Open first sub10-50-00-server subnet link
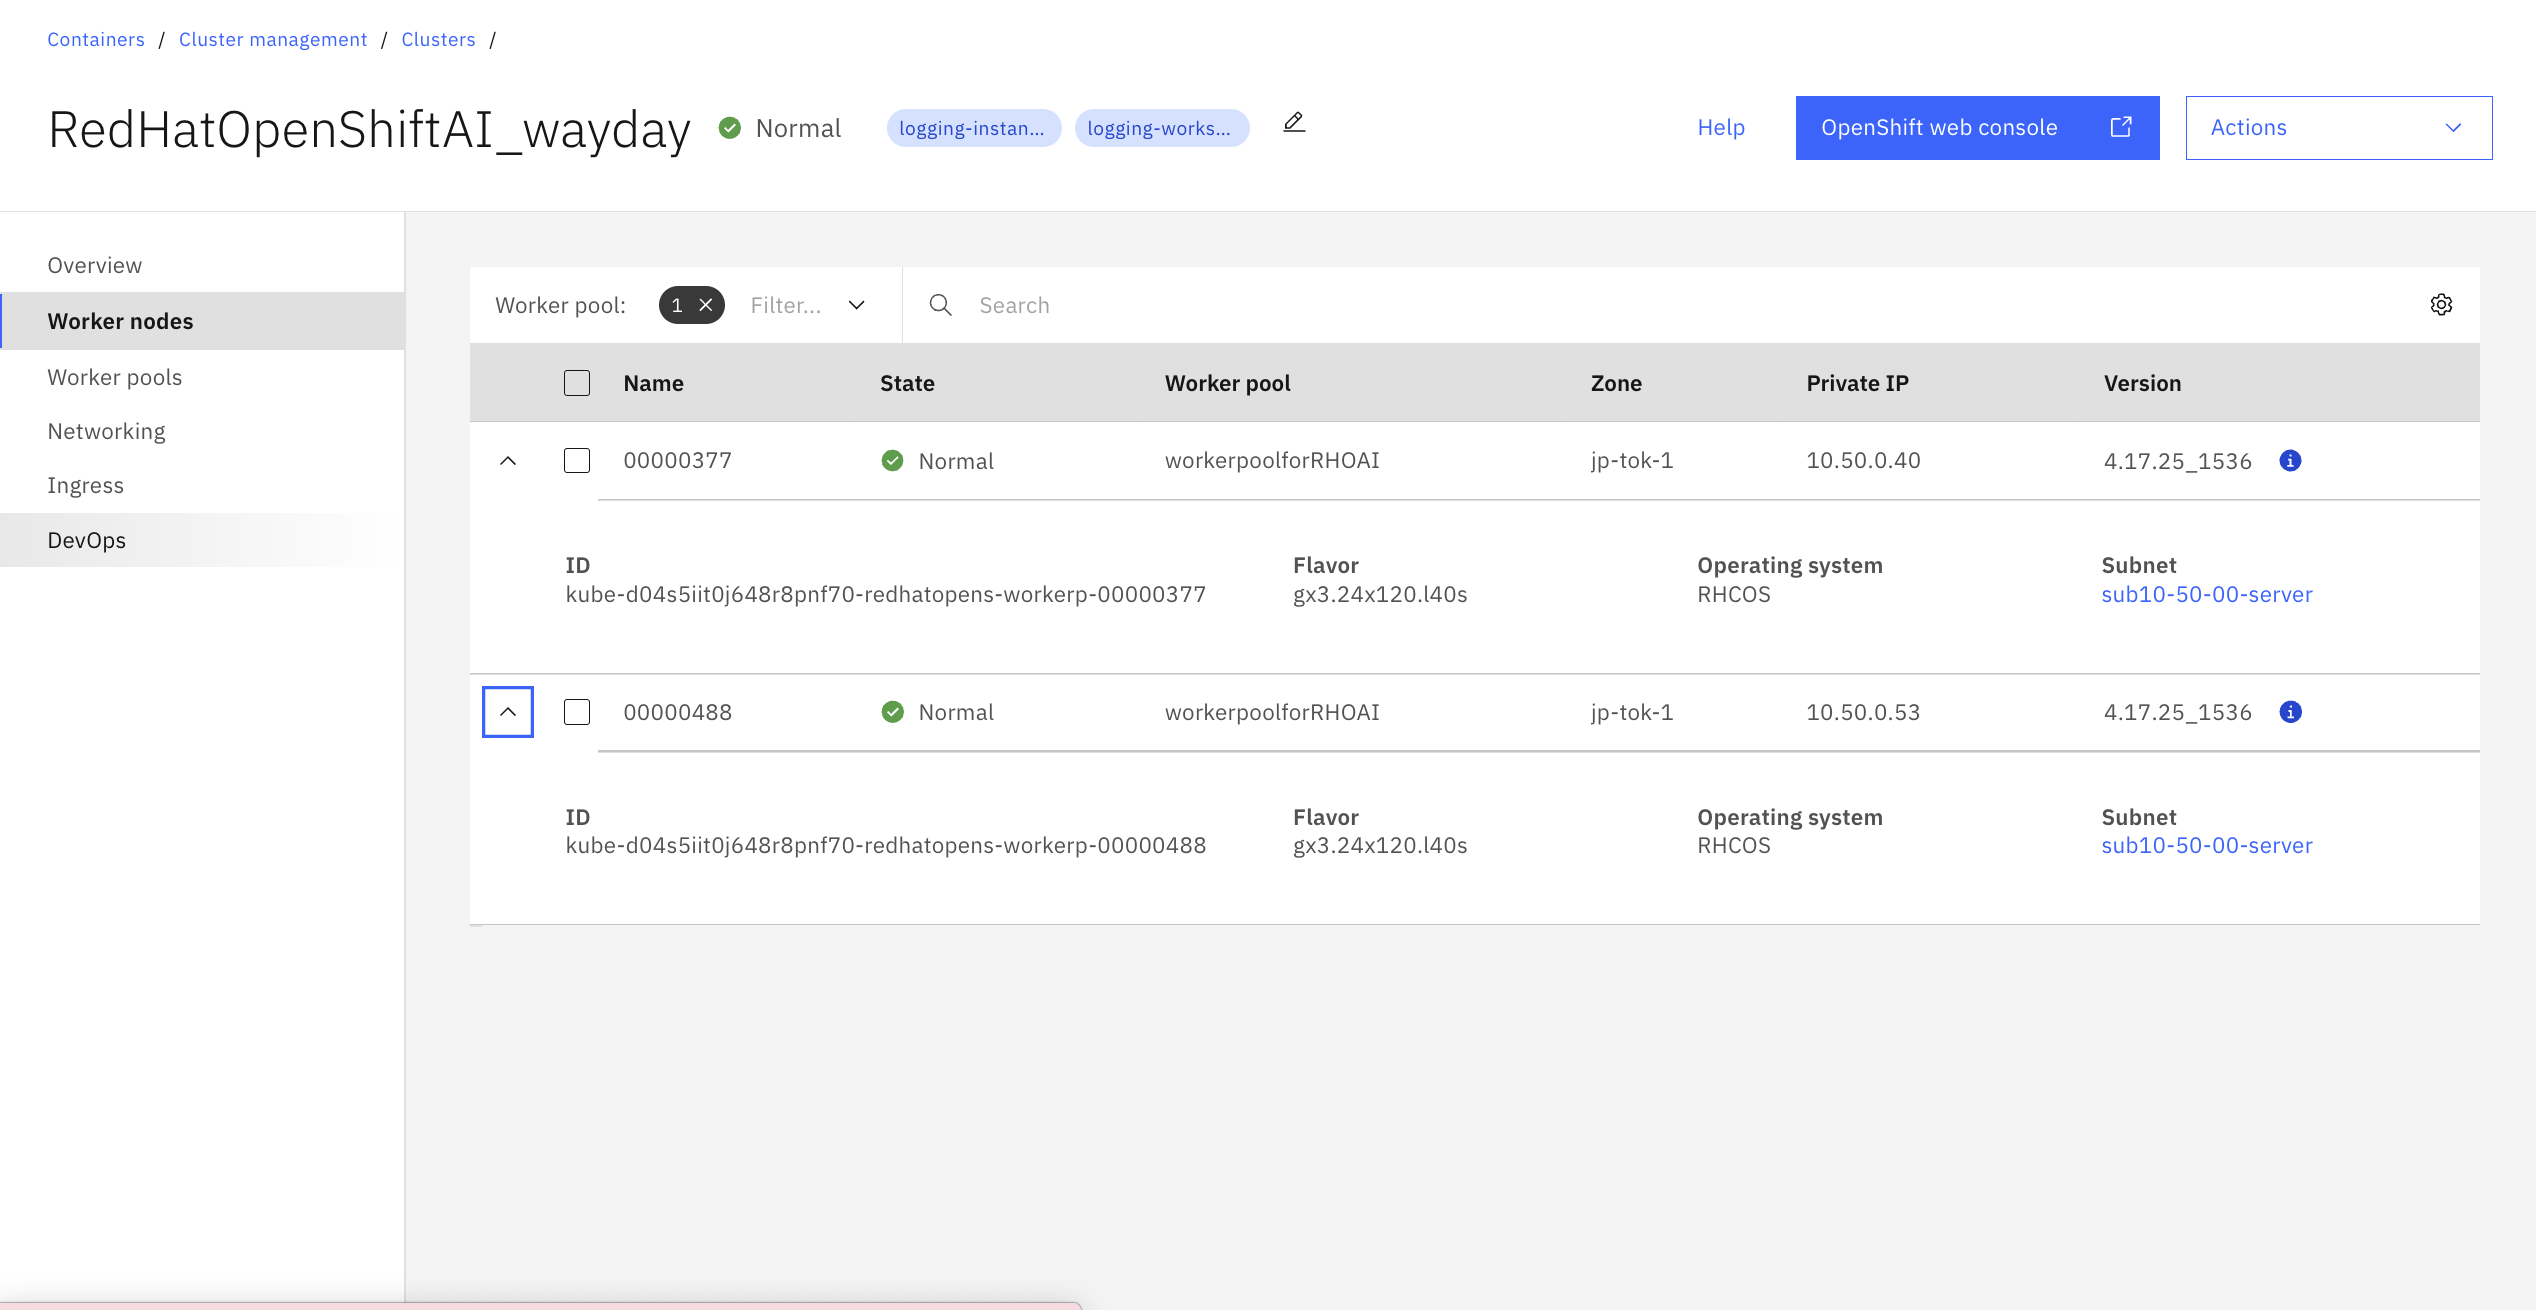This screenshot has height=1310, width=2536. [2206, 594]
